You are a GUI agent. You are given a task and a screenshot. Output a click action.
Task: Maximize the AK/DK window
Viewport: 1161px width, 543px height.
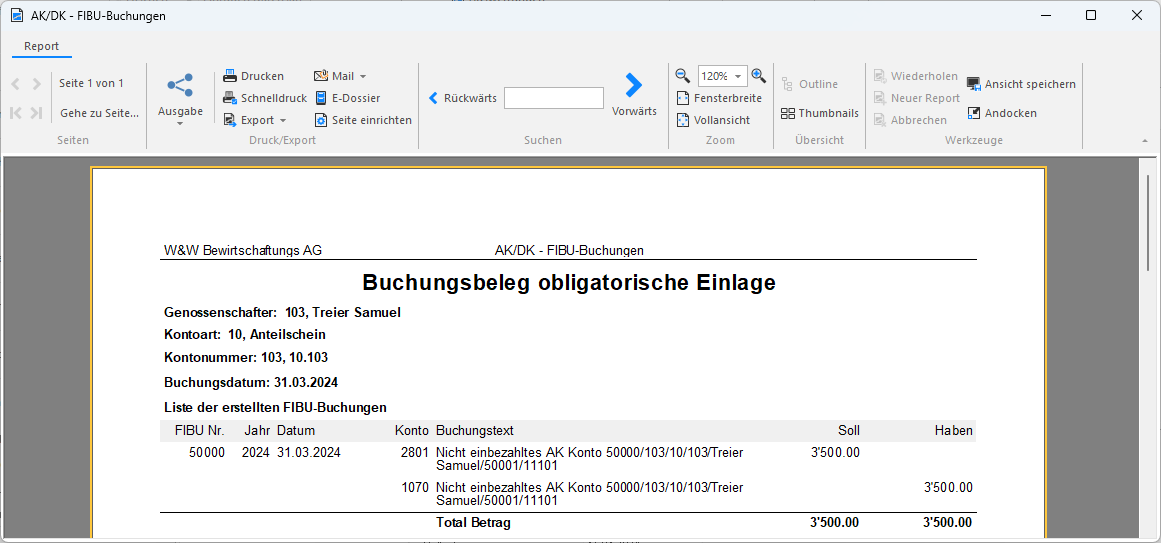coord(1091,16)
